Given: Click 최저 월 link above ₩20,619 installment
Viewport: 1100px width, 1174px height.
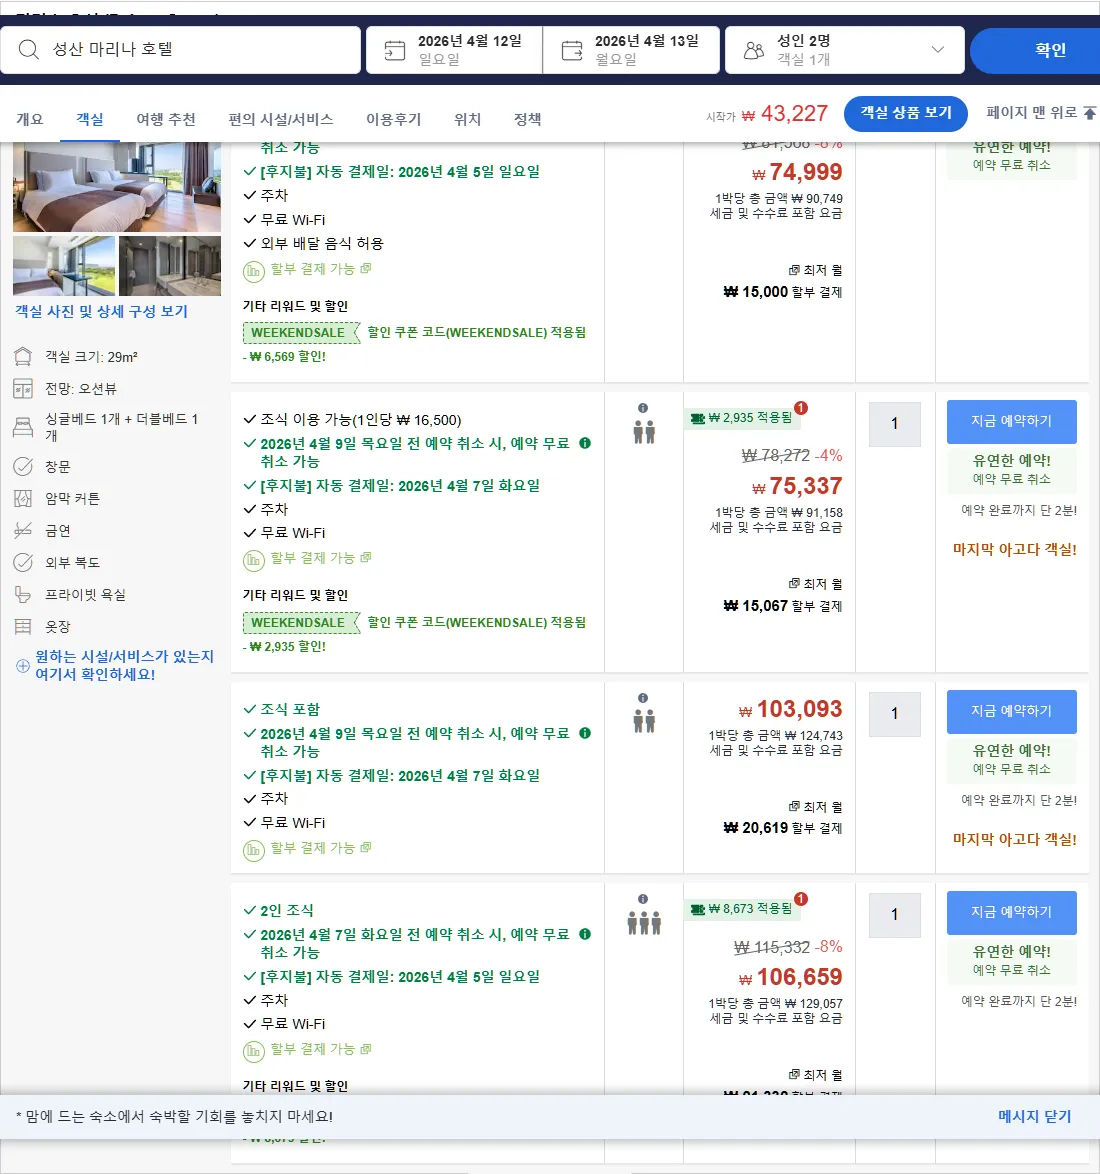Looking at the screenshot, I should coord(815,807).
